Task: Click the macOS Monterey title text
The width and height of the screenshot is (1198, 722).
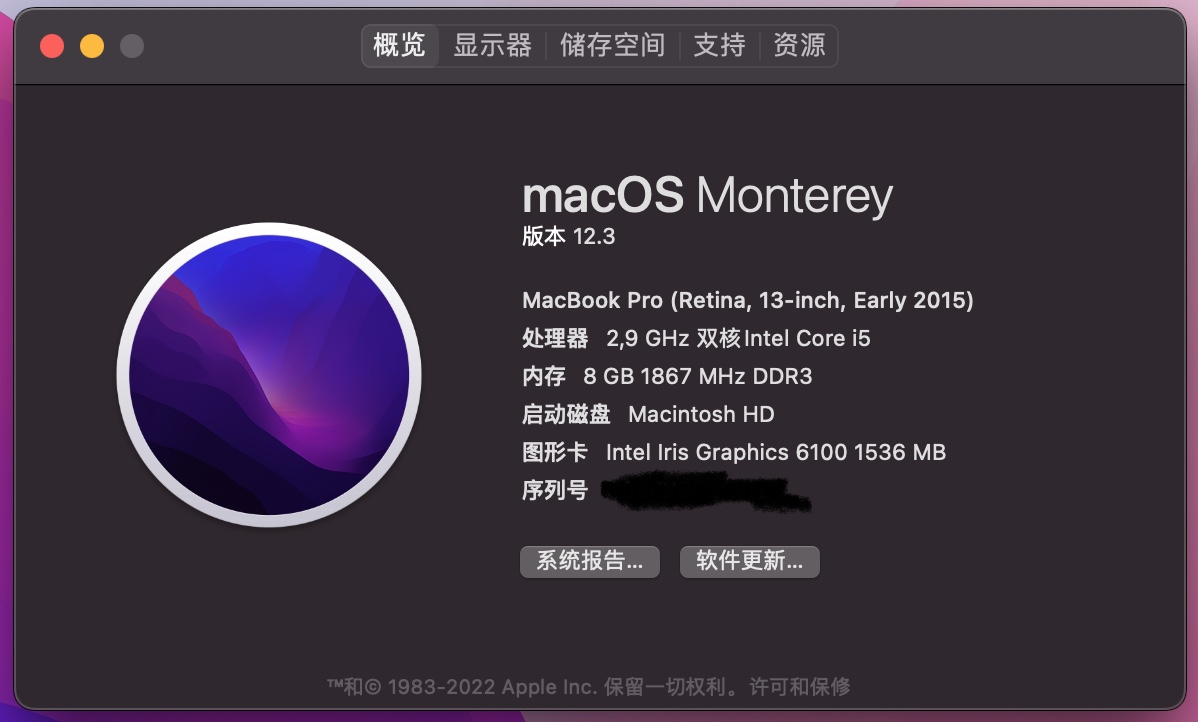Action: pos(707,196)
